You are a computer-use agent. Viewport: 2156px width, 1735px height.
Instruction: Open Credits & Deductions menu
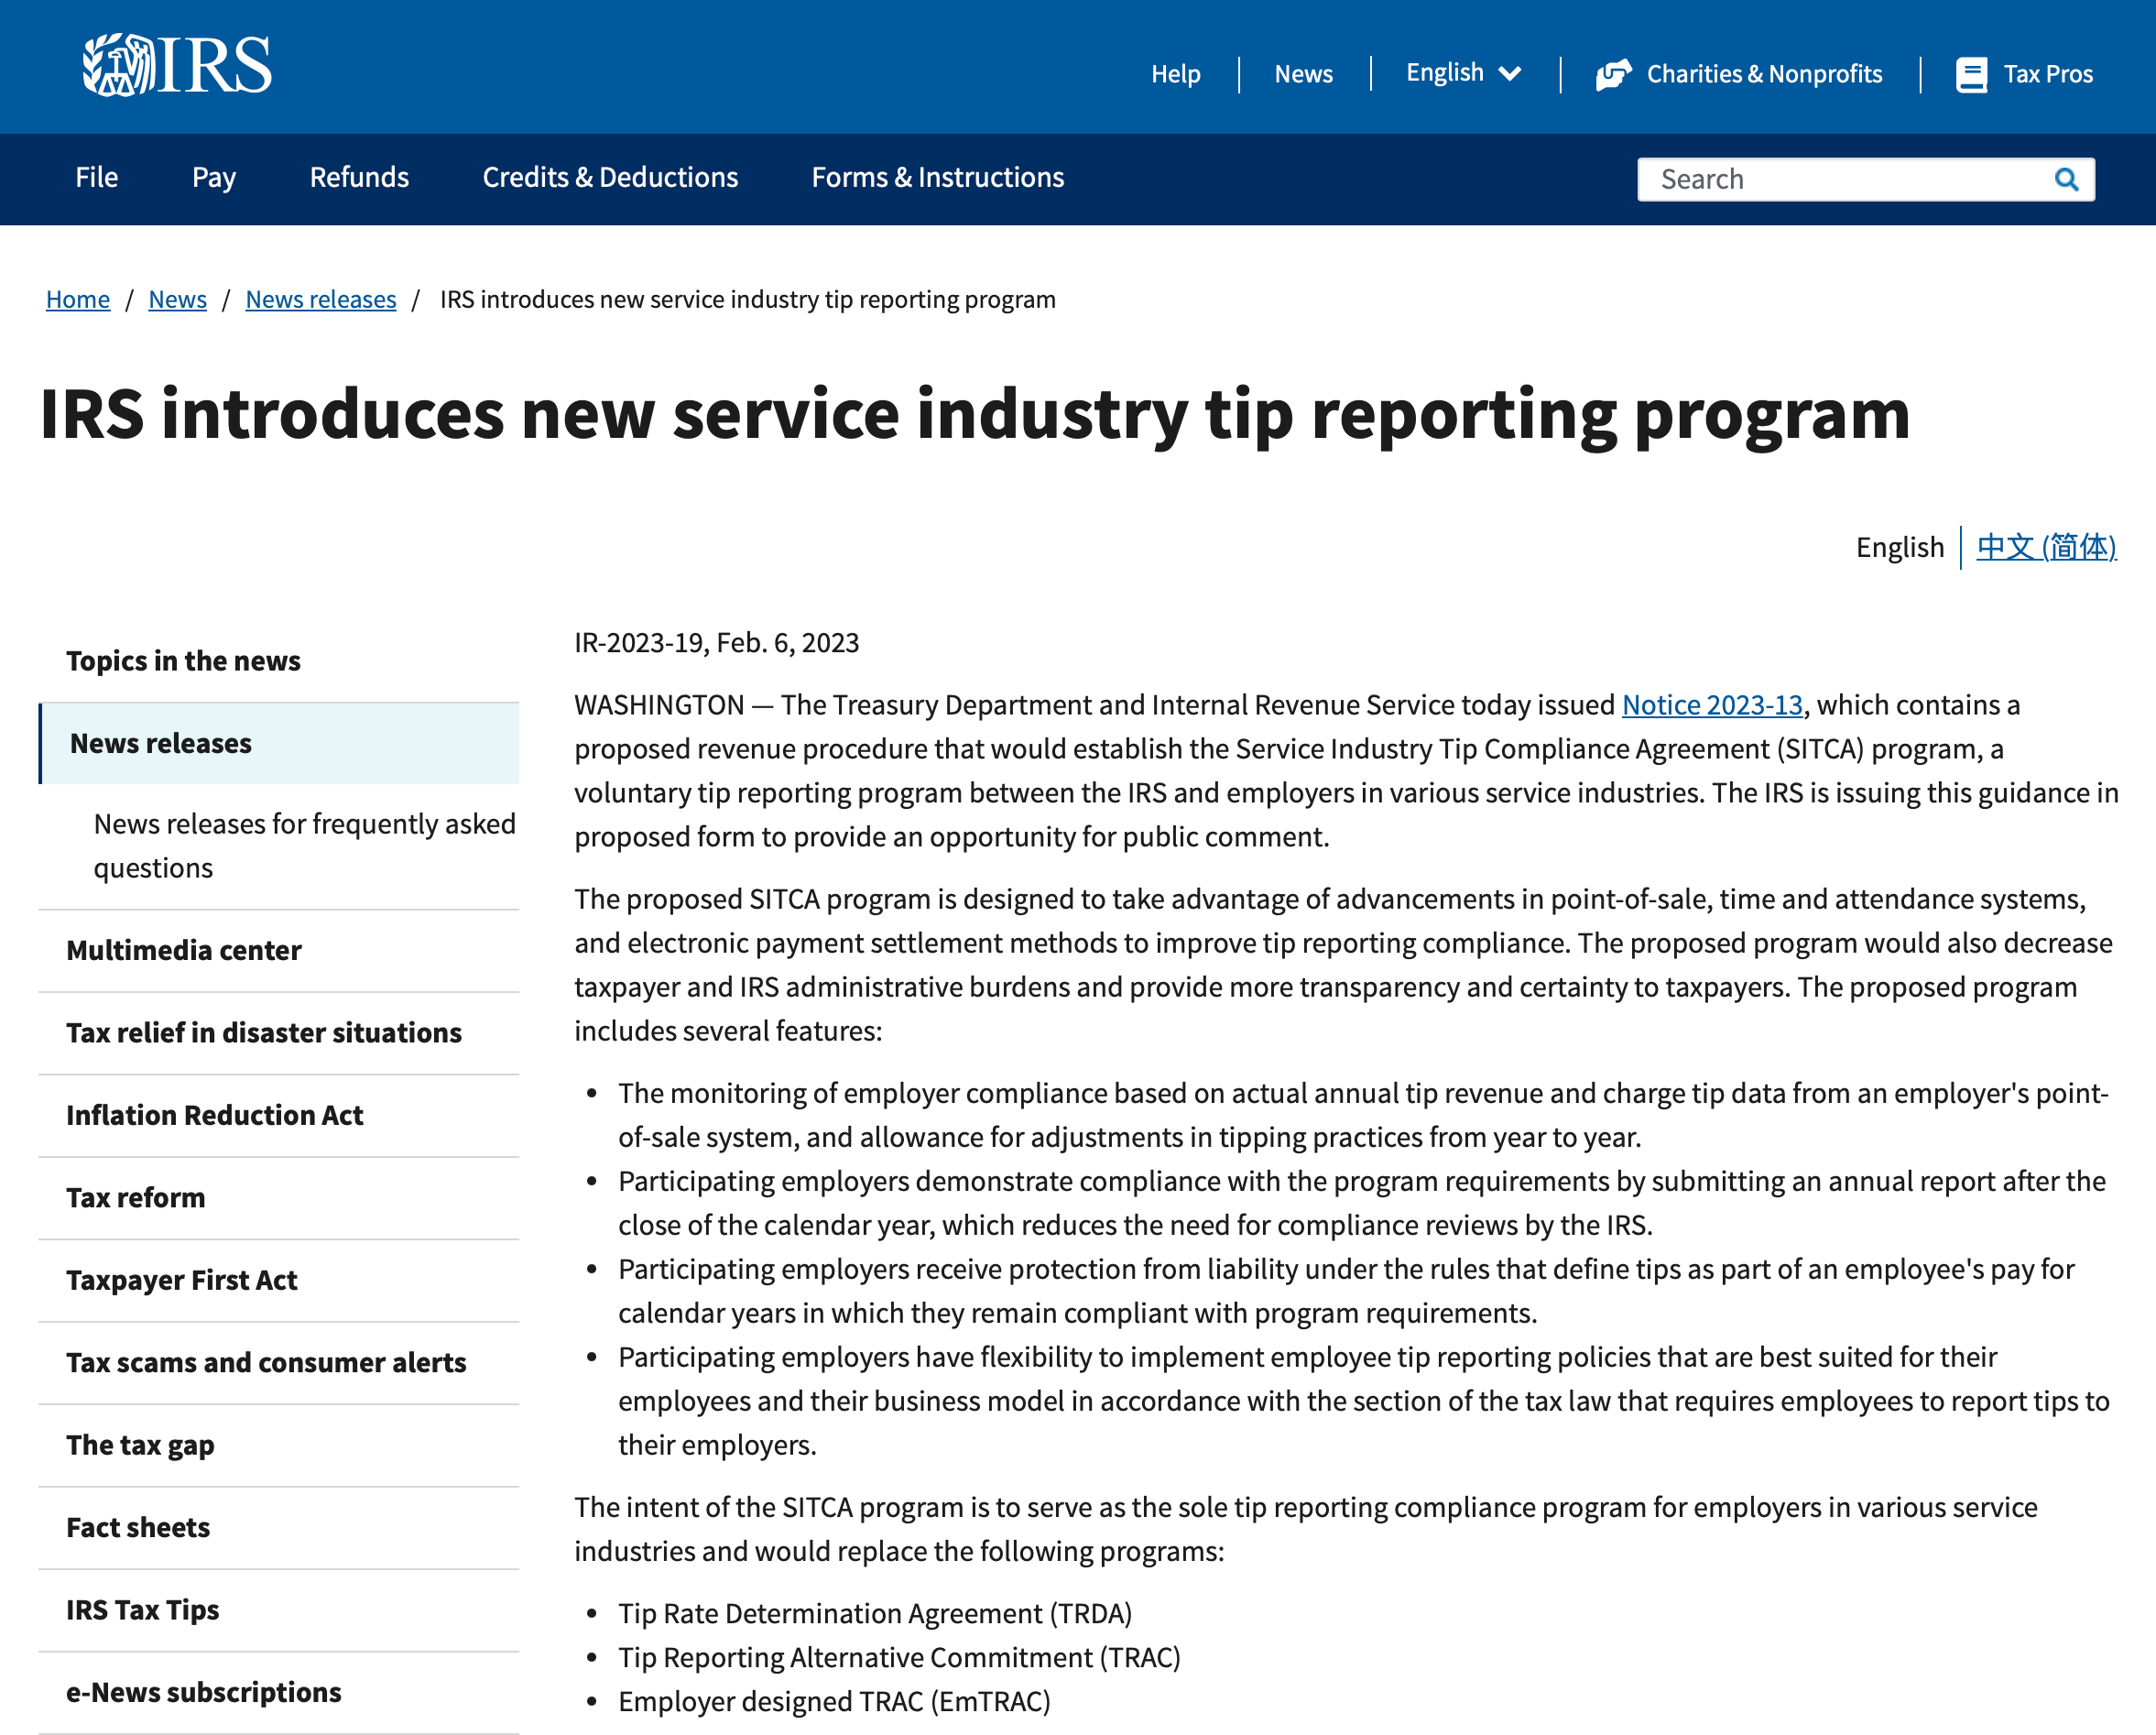point(610,178)
